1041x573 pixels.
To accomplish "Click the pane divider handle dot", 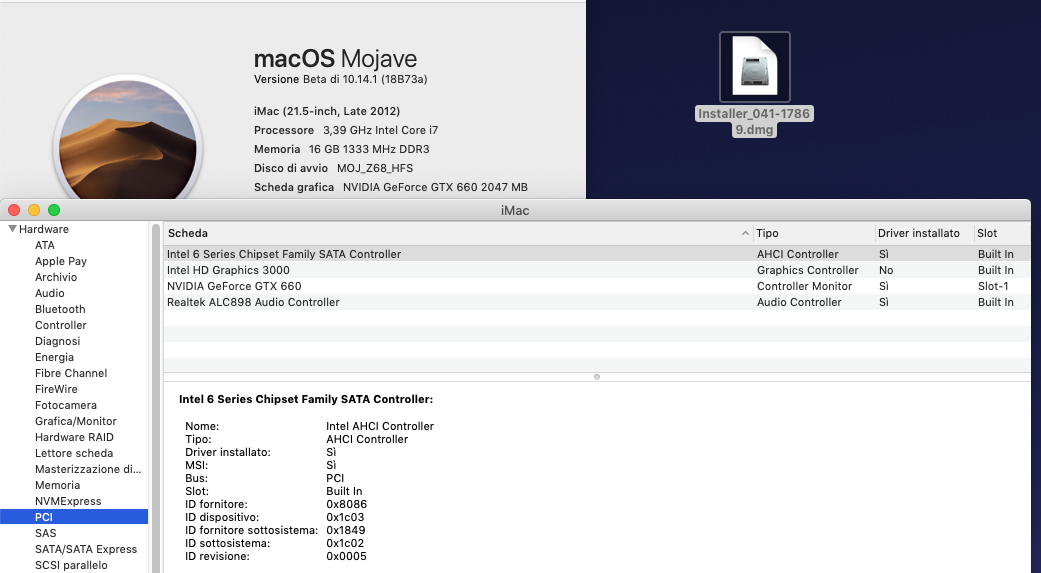I will point(597,376).
